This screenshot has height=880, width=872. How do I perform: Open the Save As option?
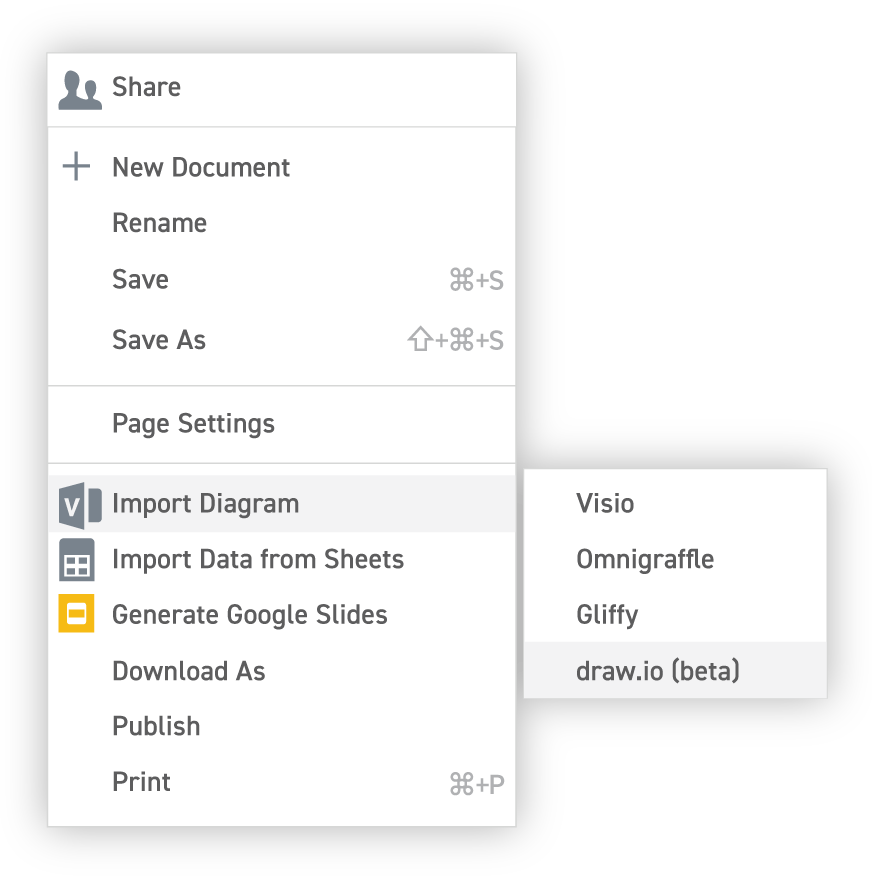pyautogui.click(x=158, y=340)
